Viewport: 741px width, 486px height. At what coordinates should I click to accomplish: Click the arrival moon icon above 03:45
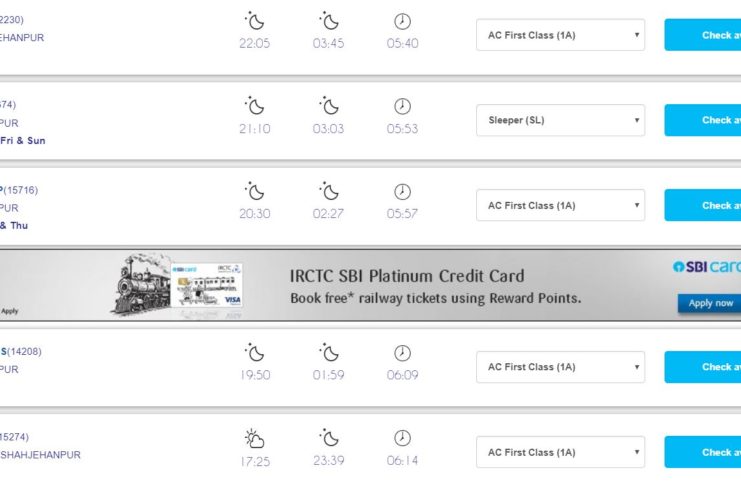tap(329, 20)
